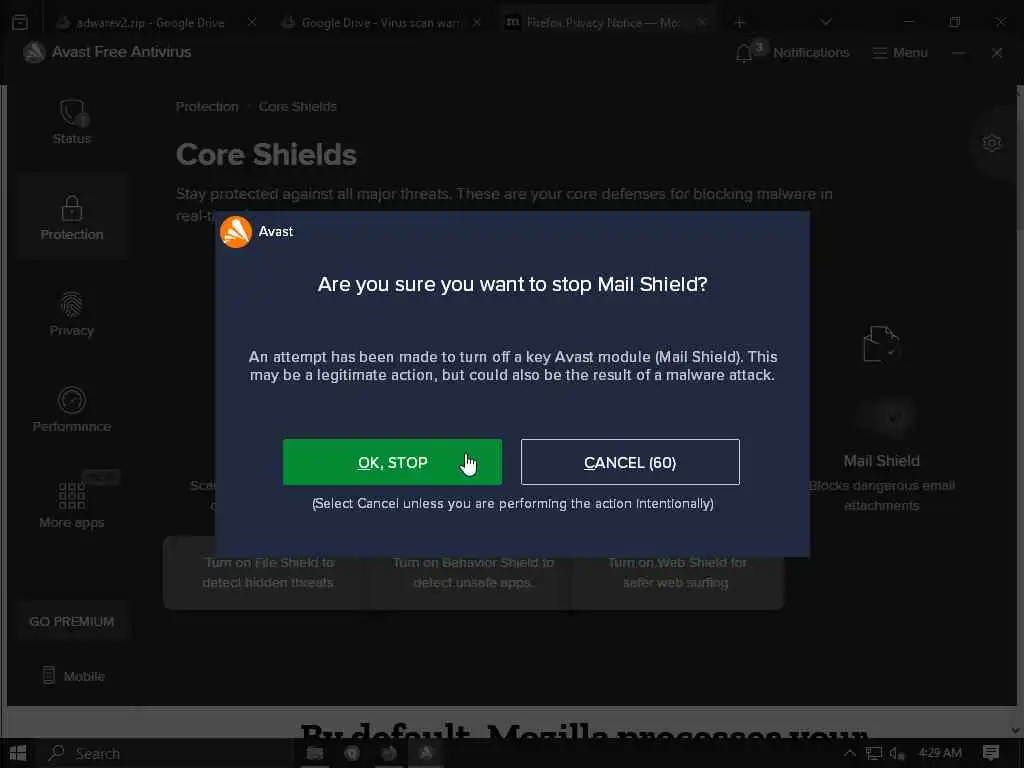Open the Performance gauge section

72,409
